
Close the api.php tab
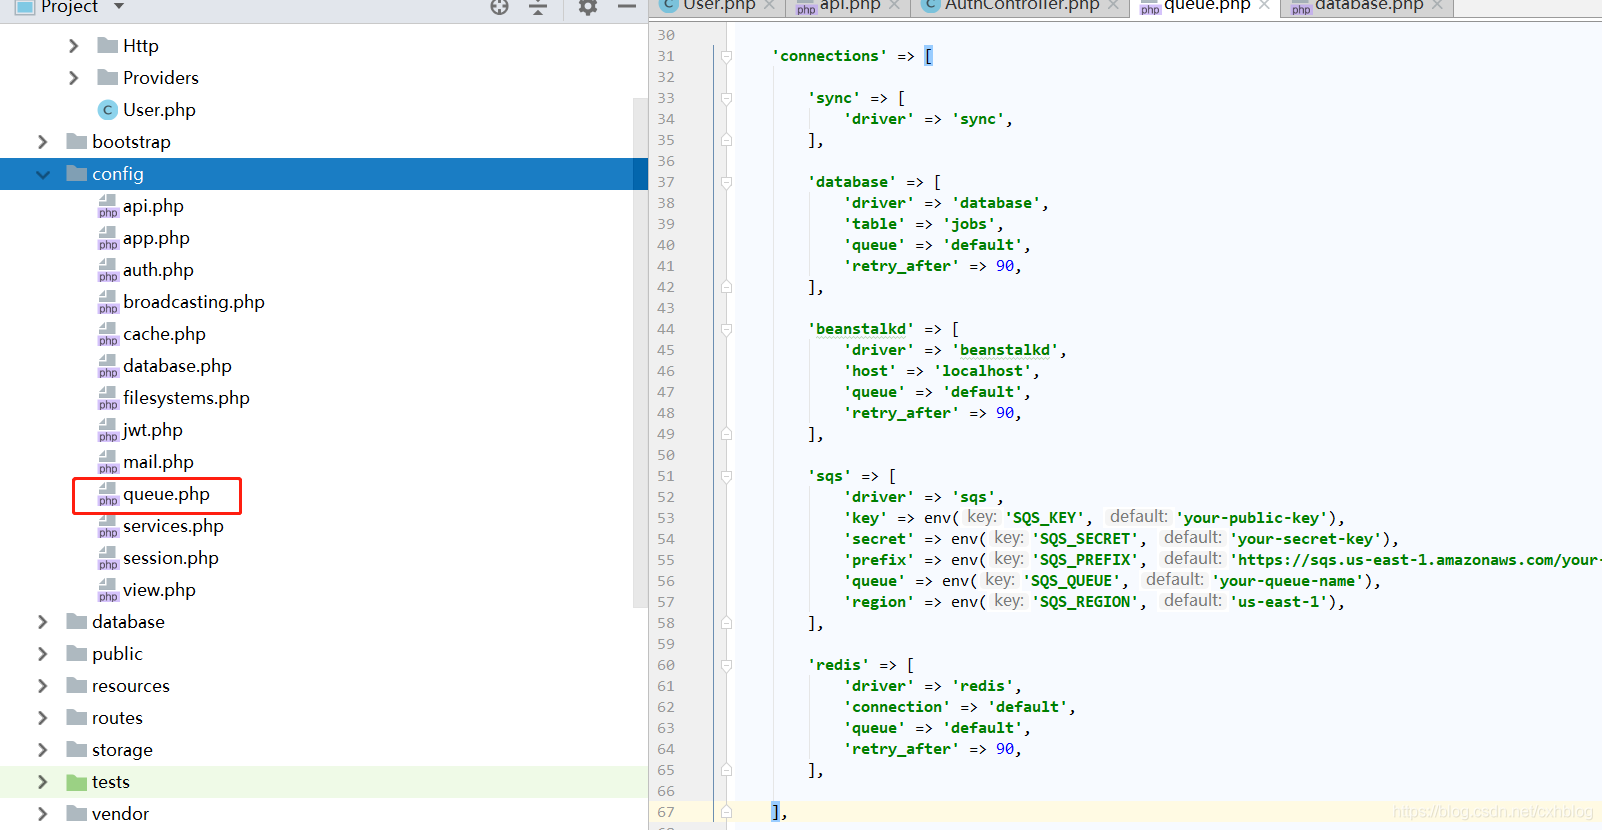tap(894, 6)
